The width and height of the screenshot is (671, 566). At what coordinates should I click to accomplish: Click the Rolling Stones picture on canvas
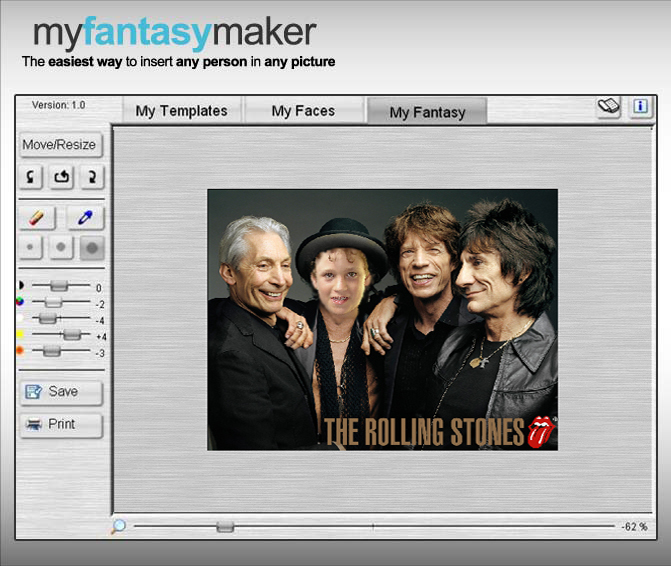[383, 320]
